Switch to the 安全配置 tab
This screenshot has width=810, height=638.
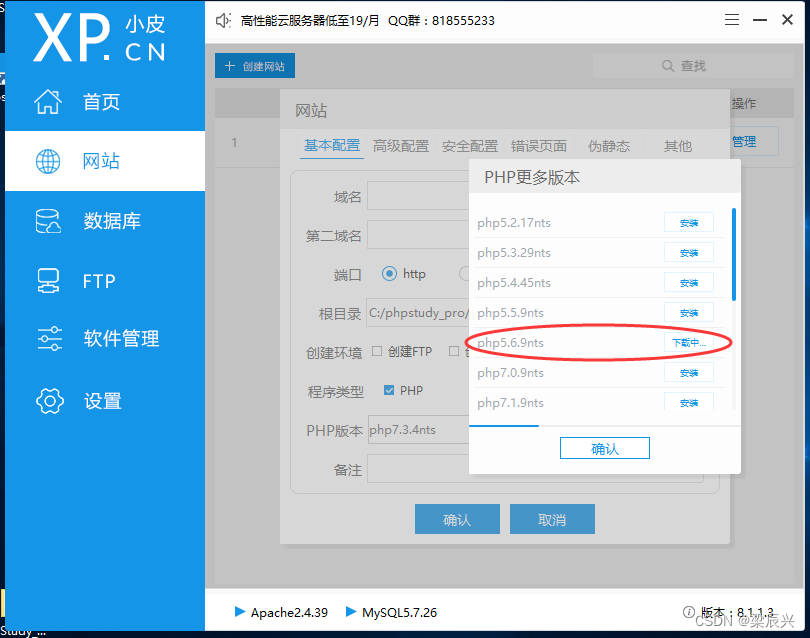(470, 146)
